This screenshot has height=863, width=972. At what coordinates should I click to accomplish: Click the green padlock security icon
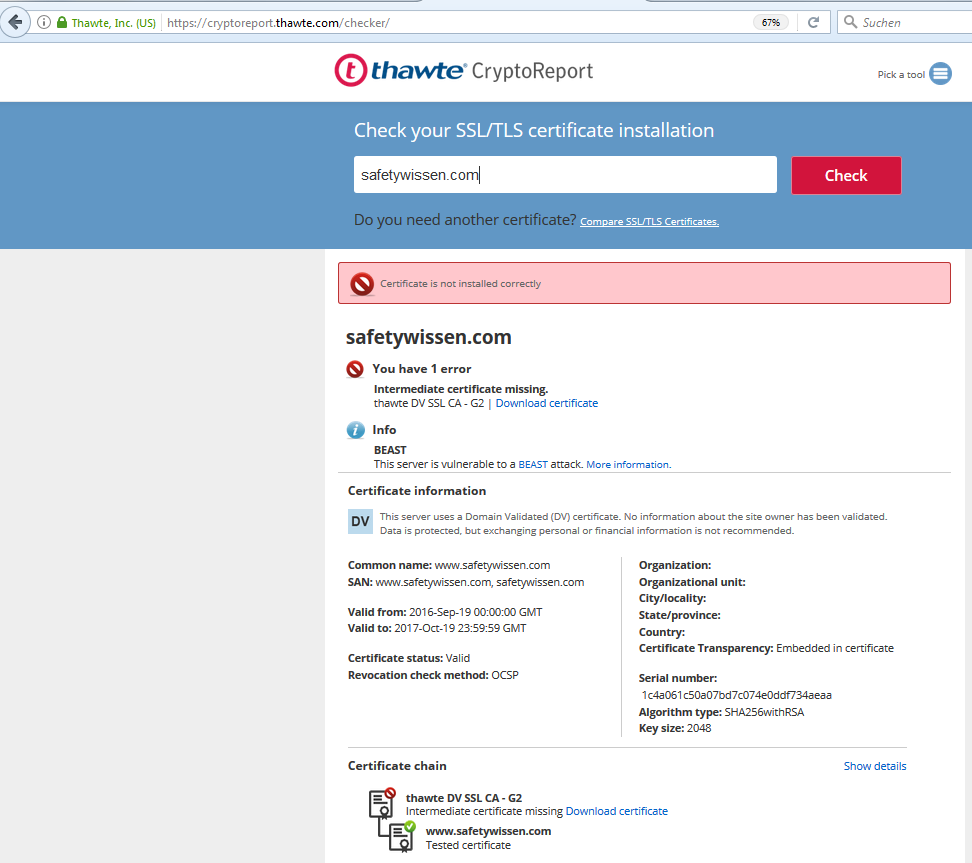tap(61, 22)
